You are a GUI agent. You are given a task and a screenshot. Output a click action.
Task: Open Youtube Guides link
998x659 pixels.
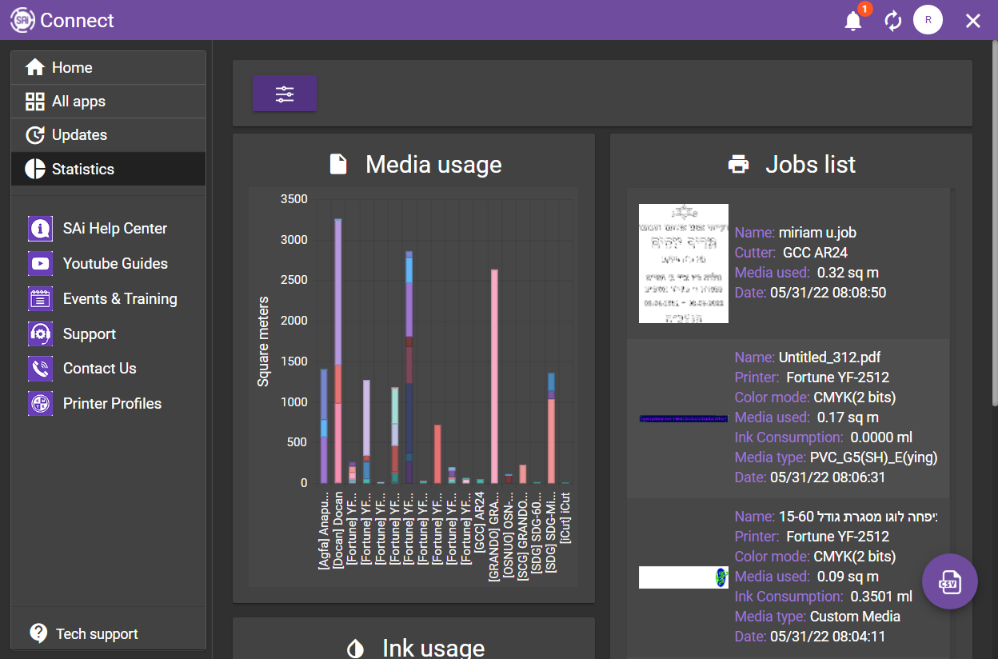[114, 264]
